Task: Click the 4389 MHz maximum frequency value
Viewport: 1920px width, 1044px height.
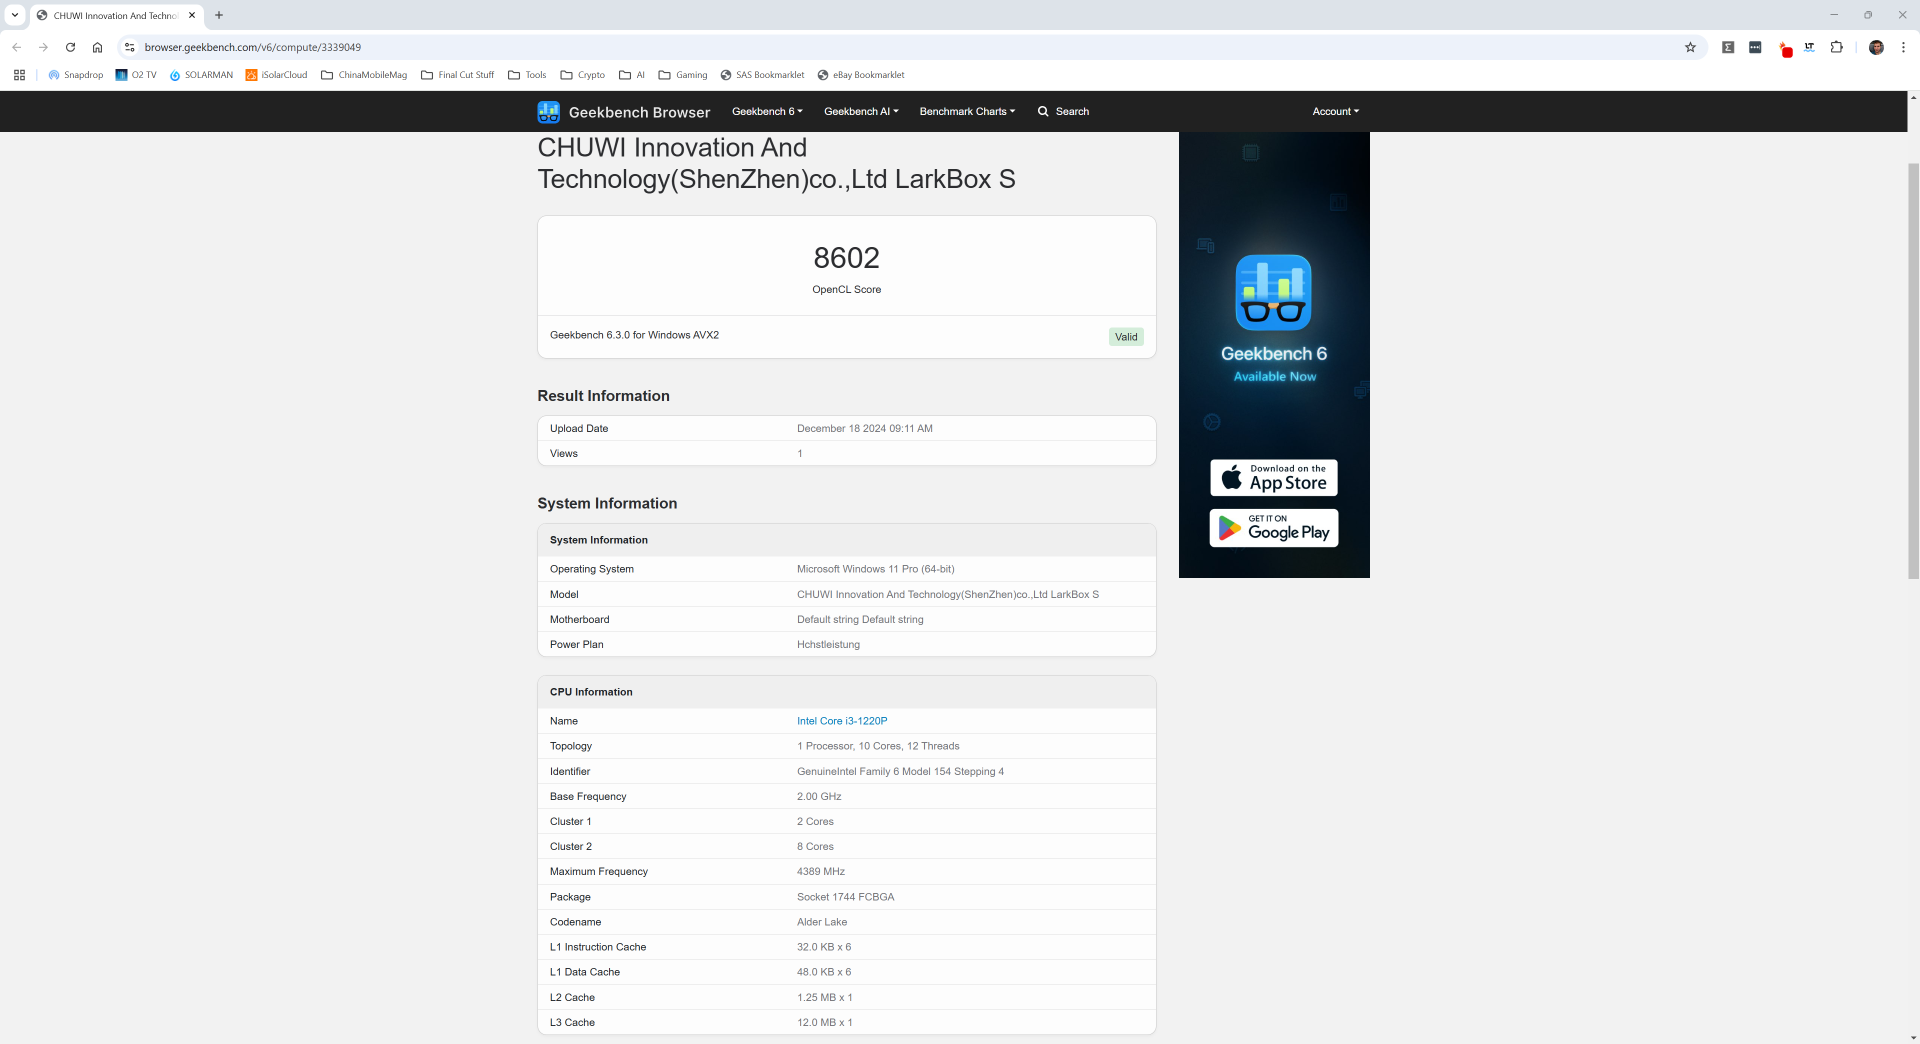Action: (x=821, y=872)
